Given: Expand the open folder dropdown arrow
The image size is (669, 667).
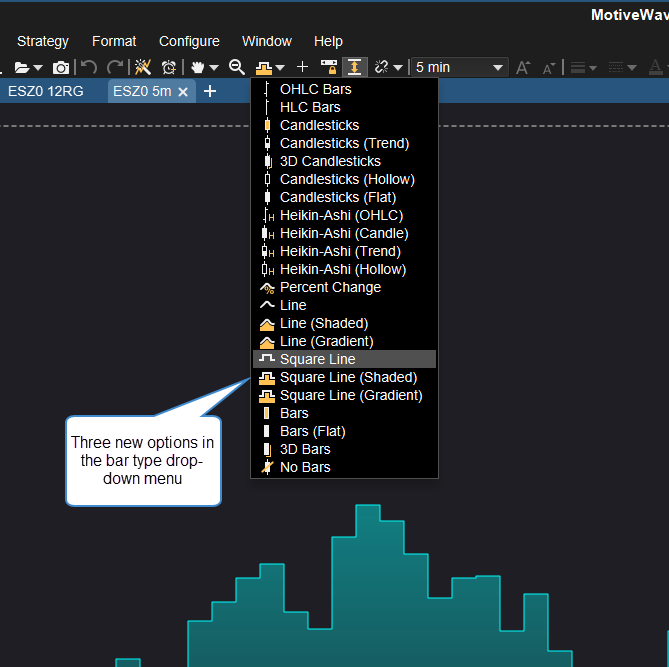Looking at the screenshot, I should click(x=38, y=67).
